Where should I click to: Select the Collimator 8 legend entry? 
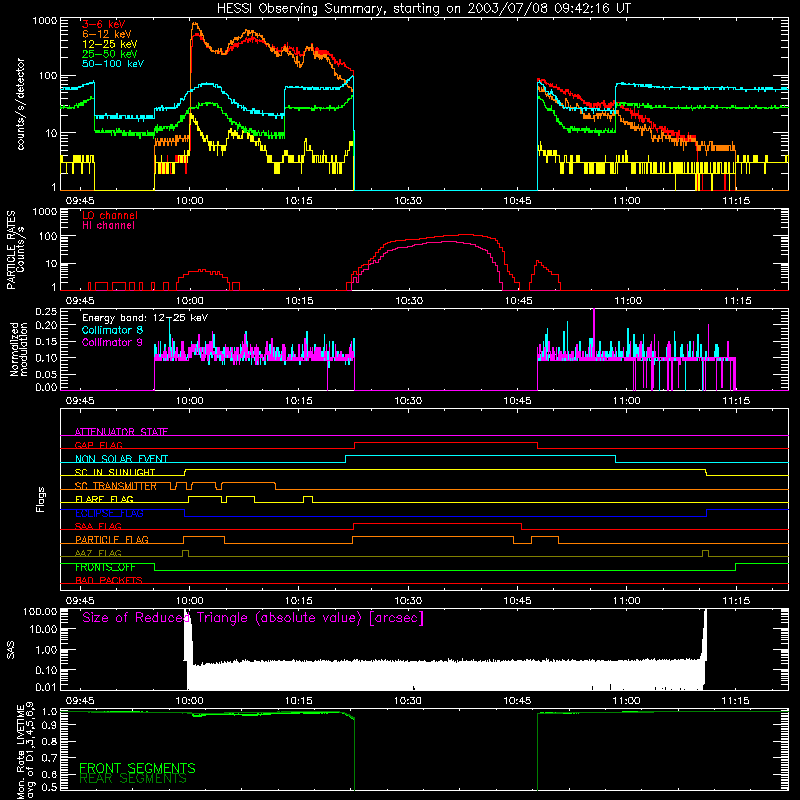pyautogui.click(x=112, y=330)
